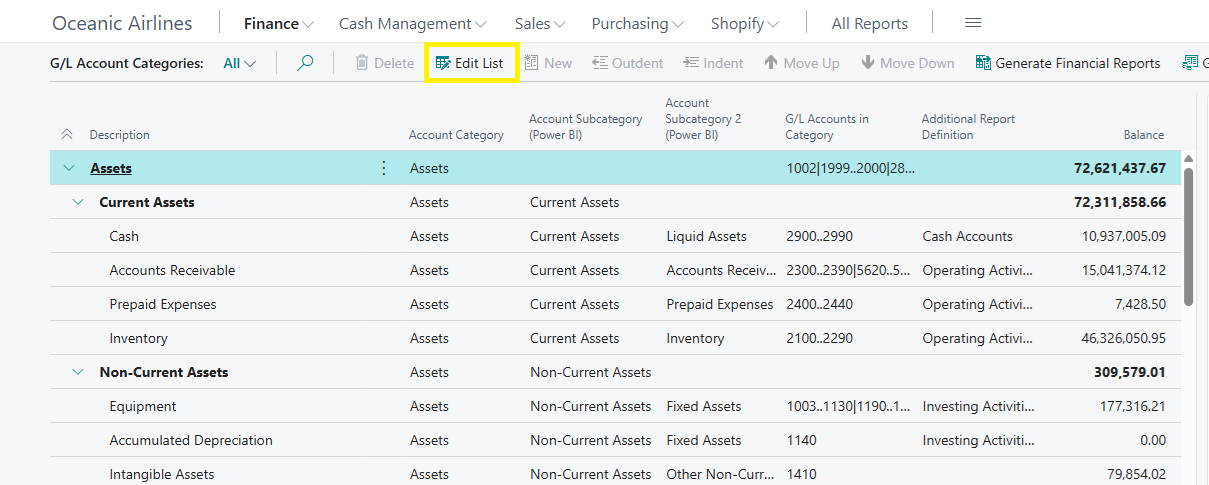Open the Finance menu
Viewport: 1209px width, 485px height.
tap(278, 23)
